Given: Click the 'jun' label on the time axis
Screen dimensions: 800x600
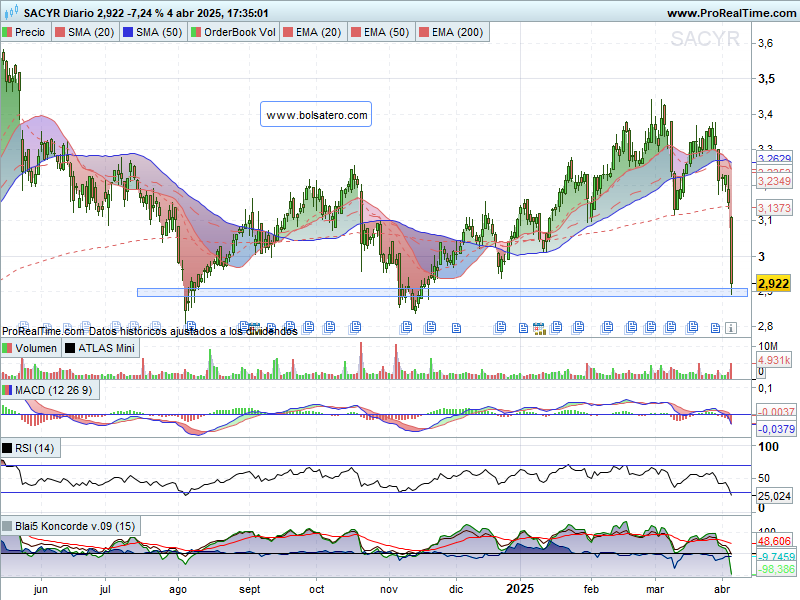Looking at the screenshot, I should [41, 589].
